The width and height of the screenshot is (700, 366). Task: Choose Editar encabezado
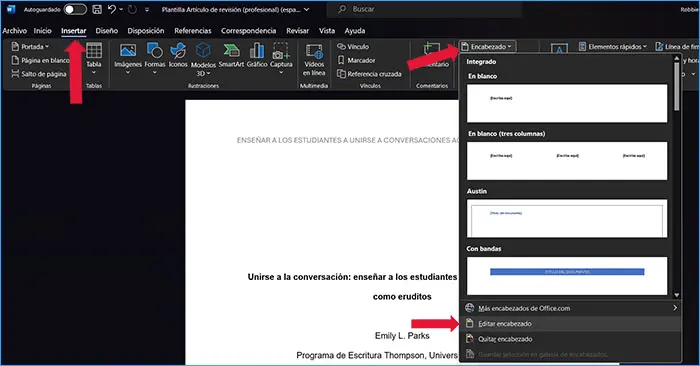click(x=571, y=324)
